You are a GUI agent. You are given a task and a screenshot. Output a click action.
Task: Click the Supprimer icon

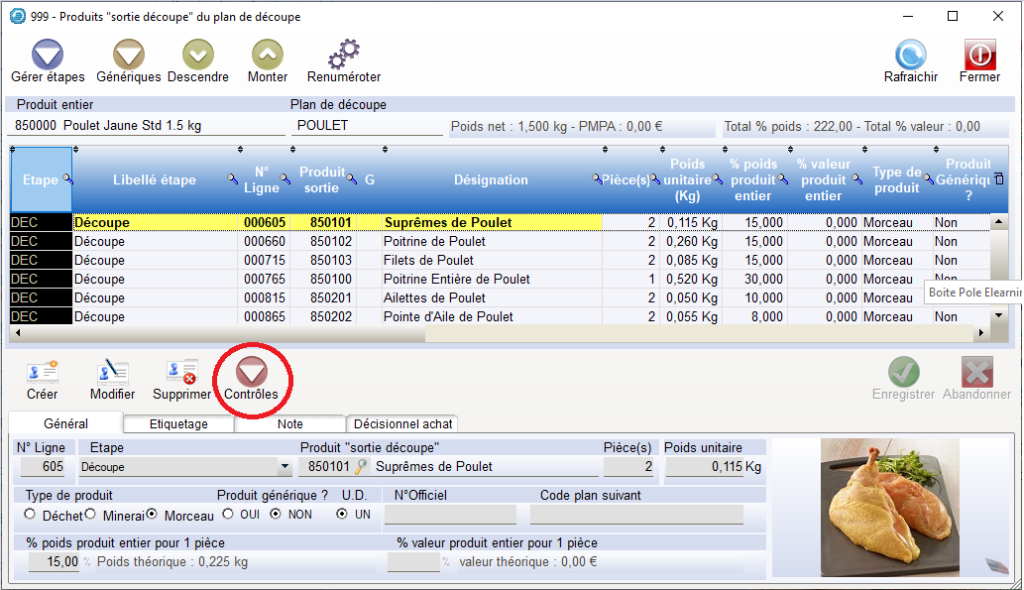[182, 373]
